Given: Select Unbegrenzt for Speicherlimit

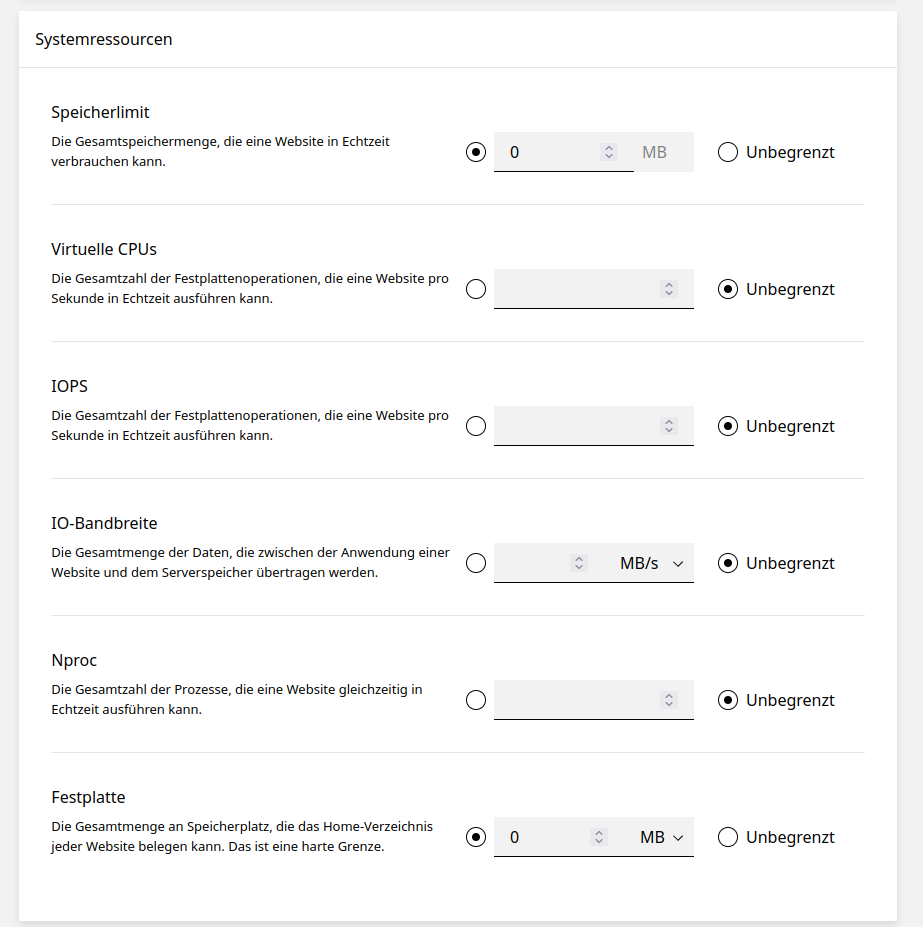Looking at the screenshot, I should point(727,152).
